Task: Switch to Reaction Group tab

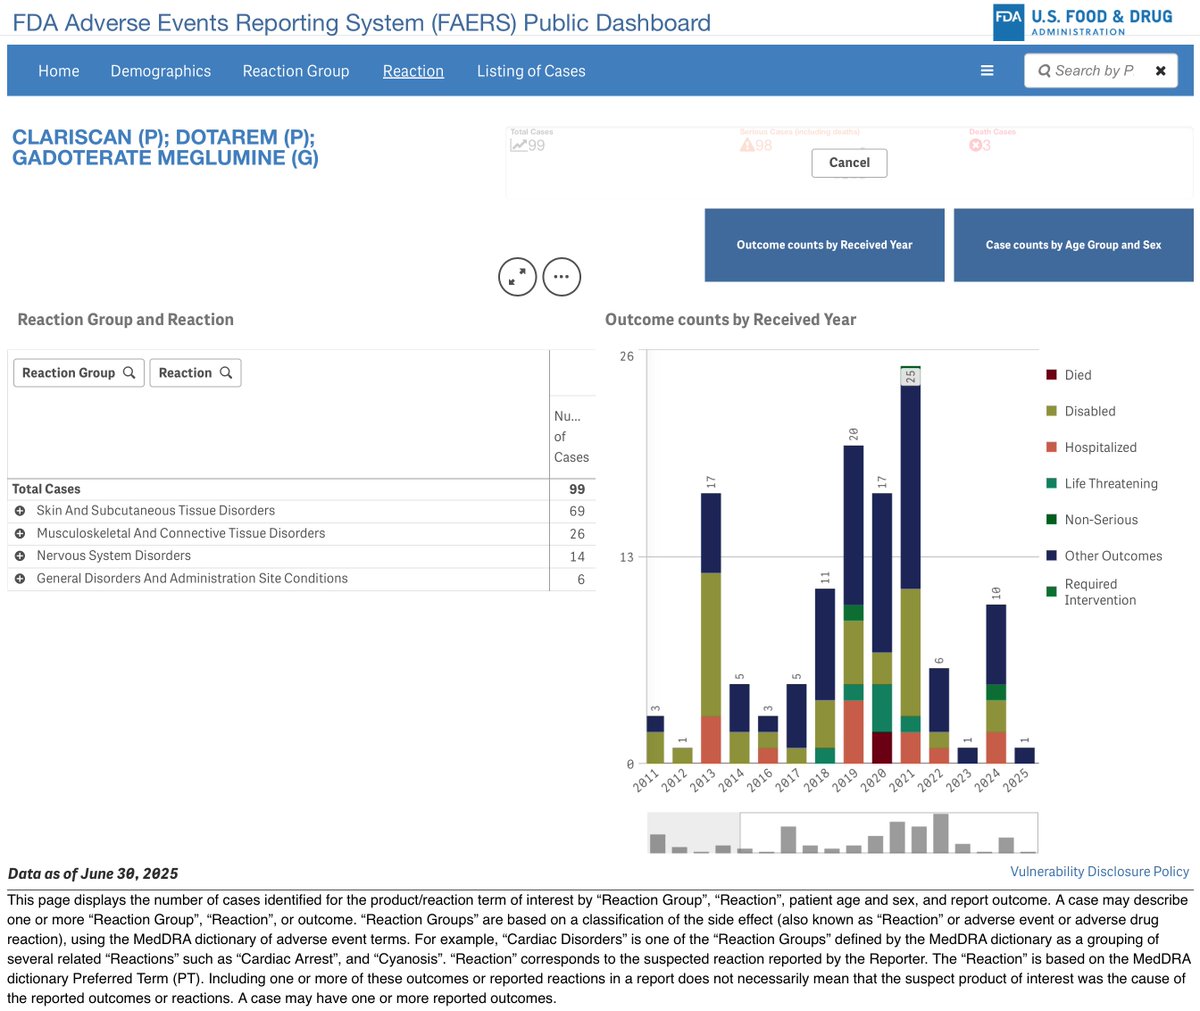Action: pyautogui.click(x=296, y=71)
